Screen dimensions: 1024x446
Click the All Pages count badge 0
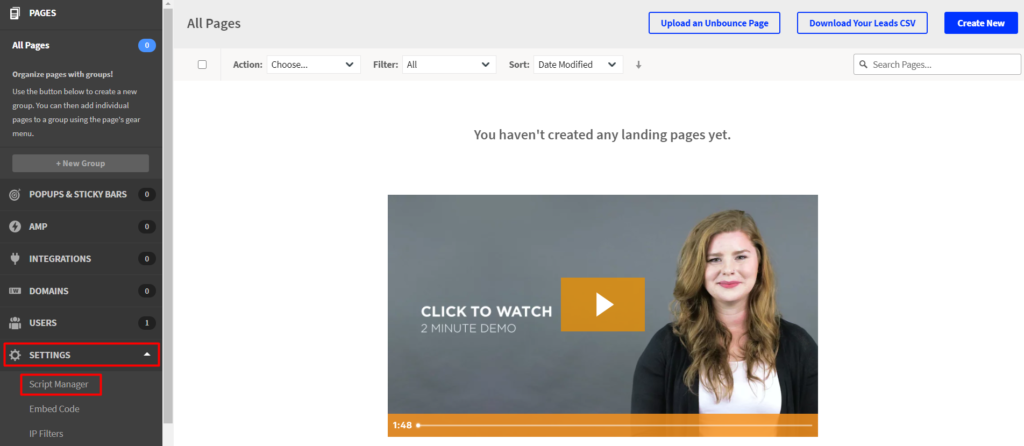coord(147,46)
